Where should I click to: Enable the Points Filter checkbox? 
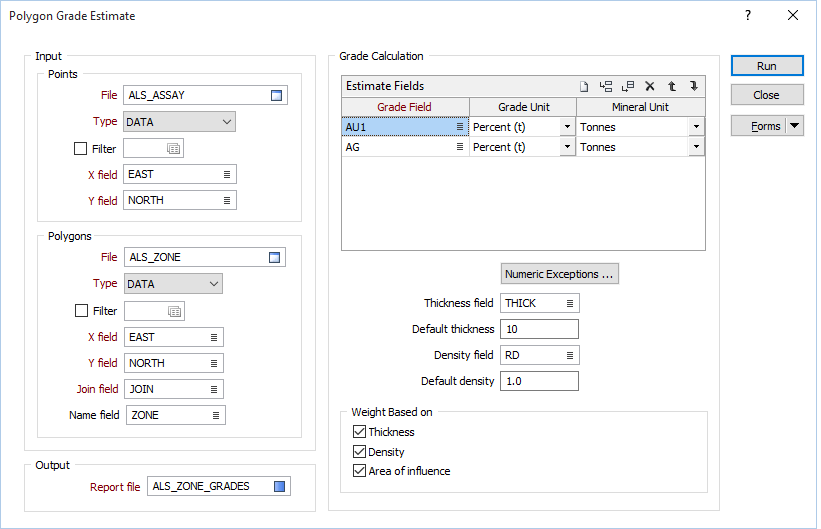[81, 149]
